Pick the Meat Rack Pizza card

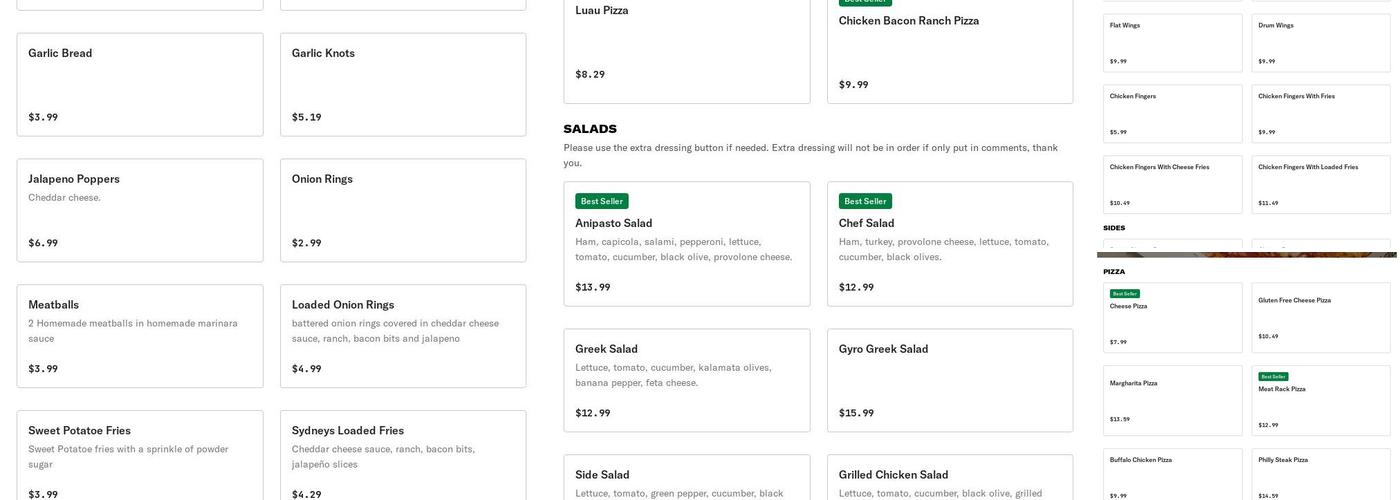1320,400
